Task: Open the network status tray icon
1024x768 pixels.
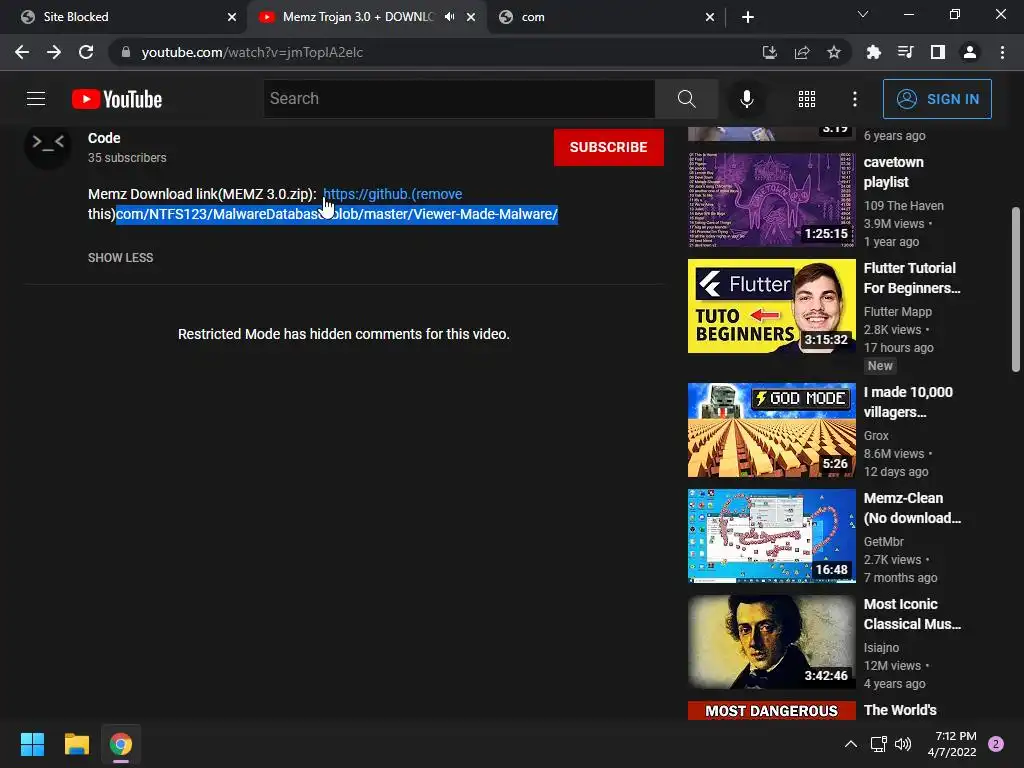Action: [x=878, y=744]
